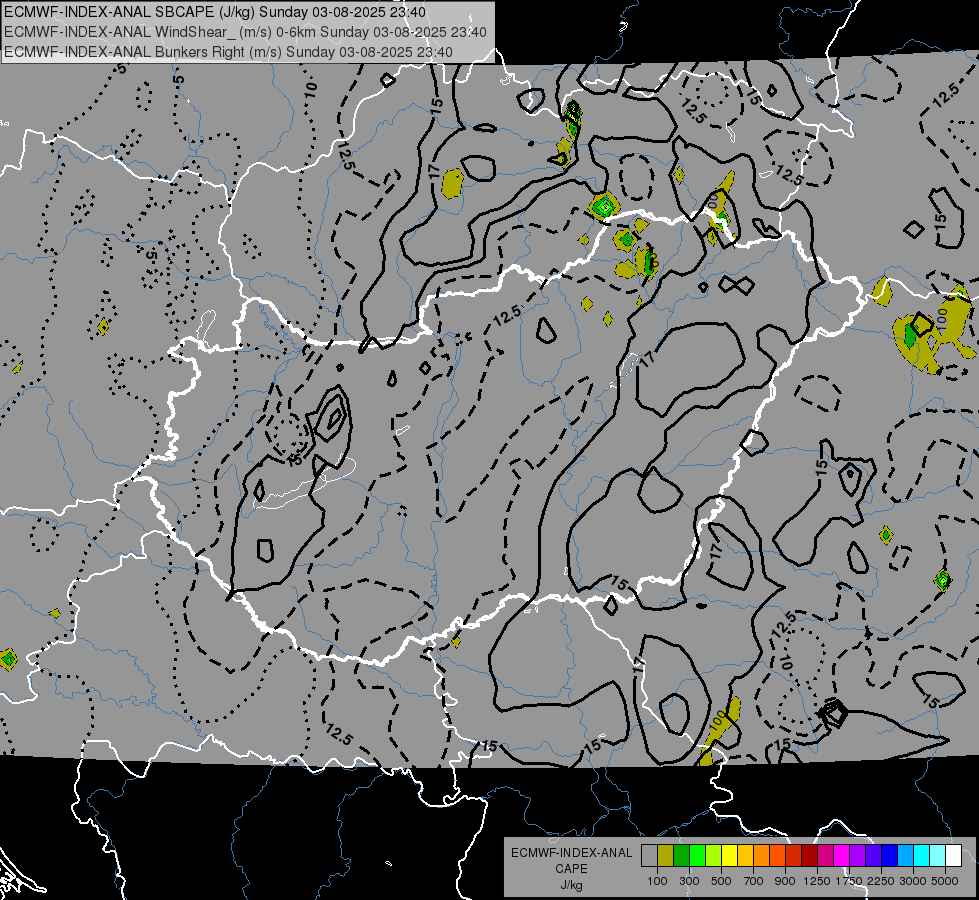Click the WindShear_ (m/s) 0-6km header line
This screenshot has width=979, height=900.
[x=245, y=32]
